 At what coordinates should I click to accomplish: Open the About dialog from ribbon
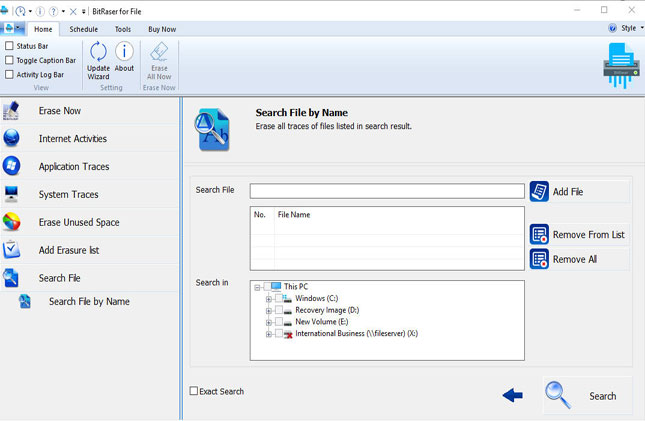tap(124, 57)
